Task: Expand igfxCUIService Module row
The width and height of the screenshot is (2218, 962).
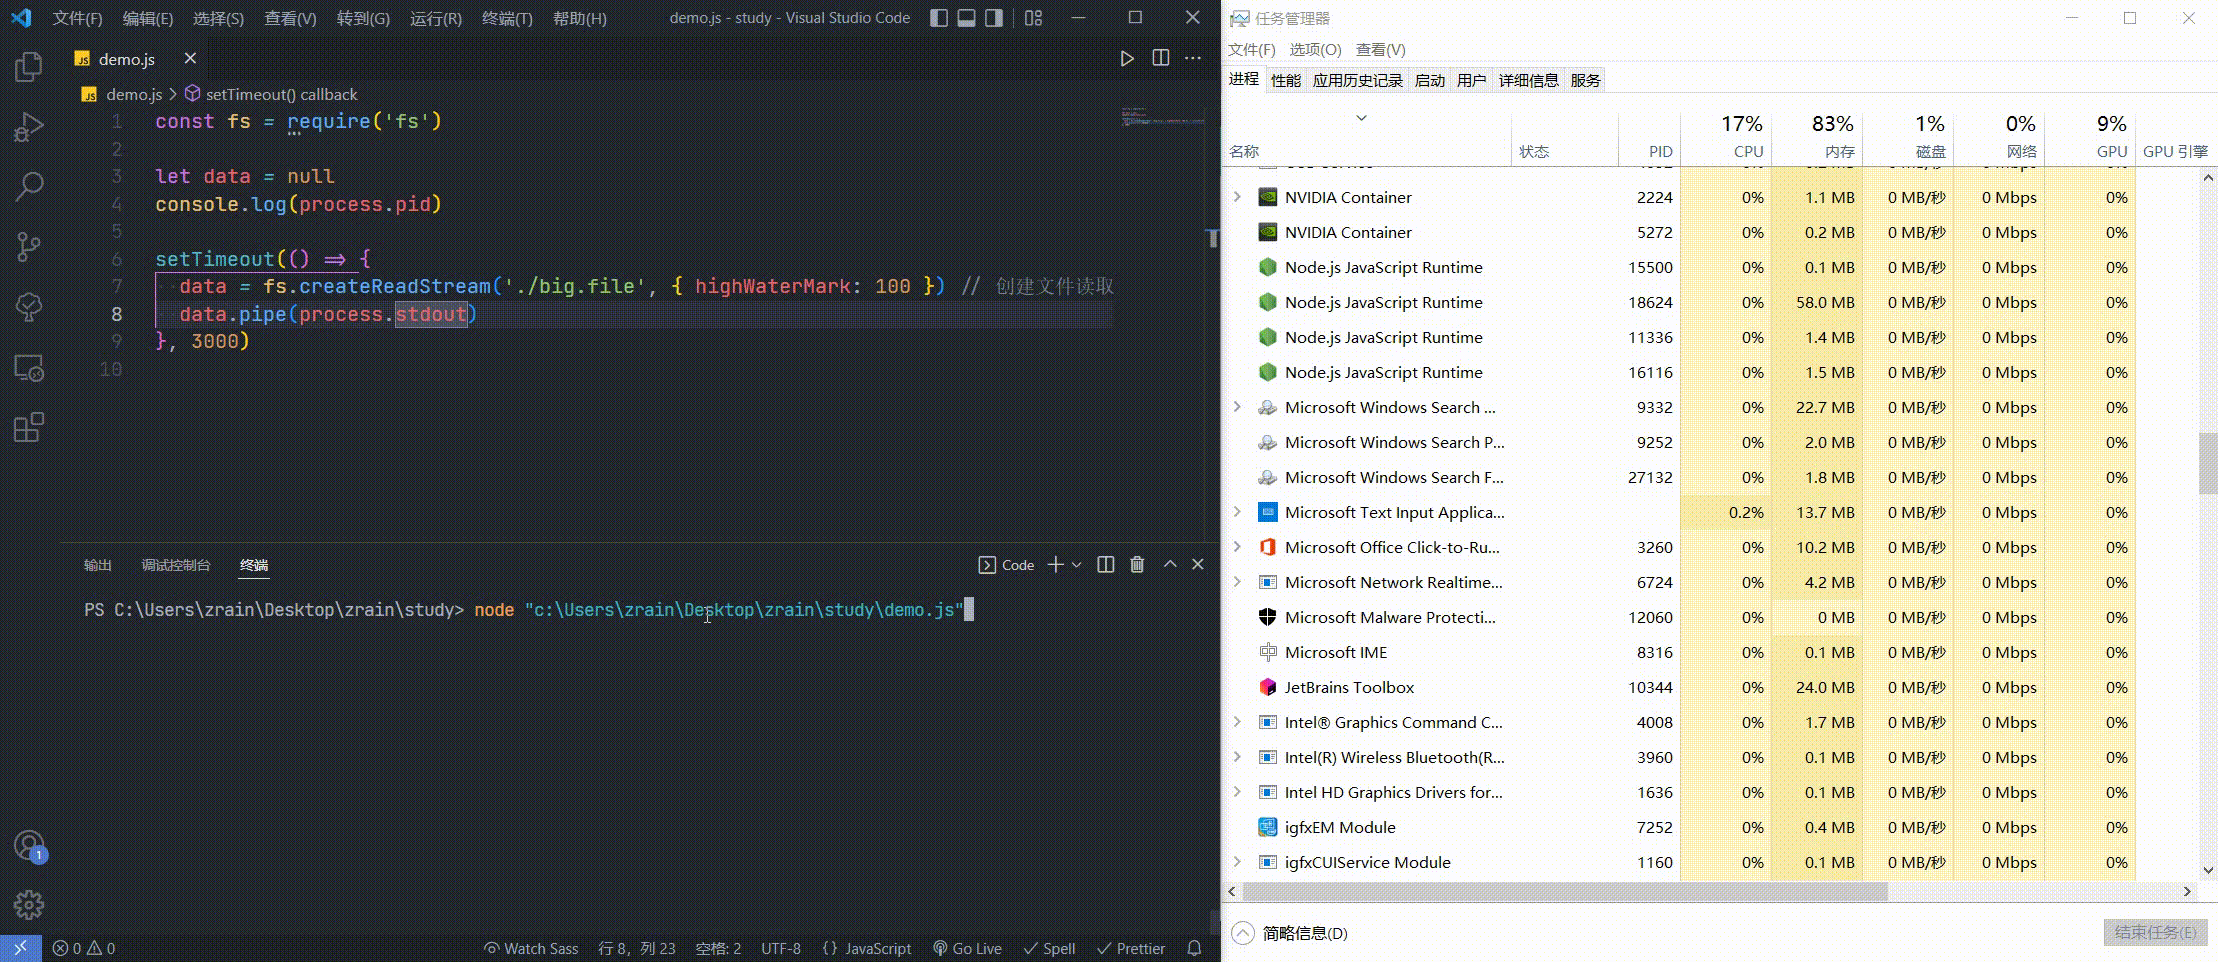Action: tap(1237, 862)
